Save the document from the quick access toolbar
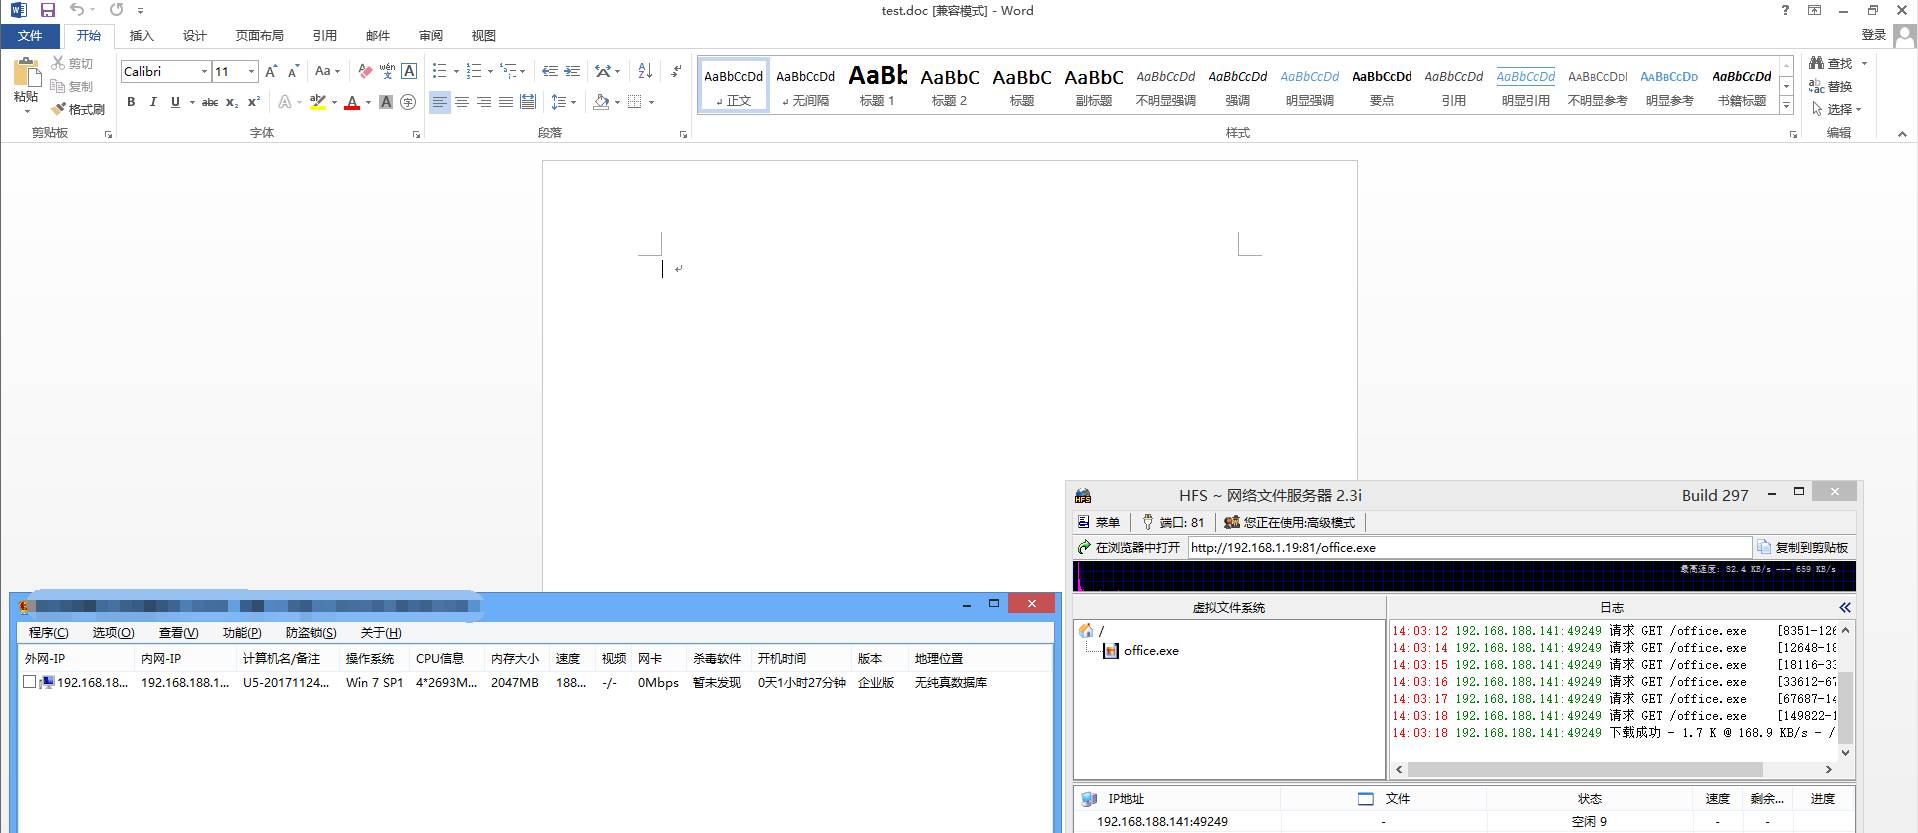Screen dimensions: 1918x833 (x=48, y=10)
